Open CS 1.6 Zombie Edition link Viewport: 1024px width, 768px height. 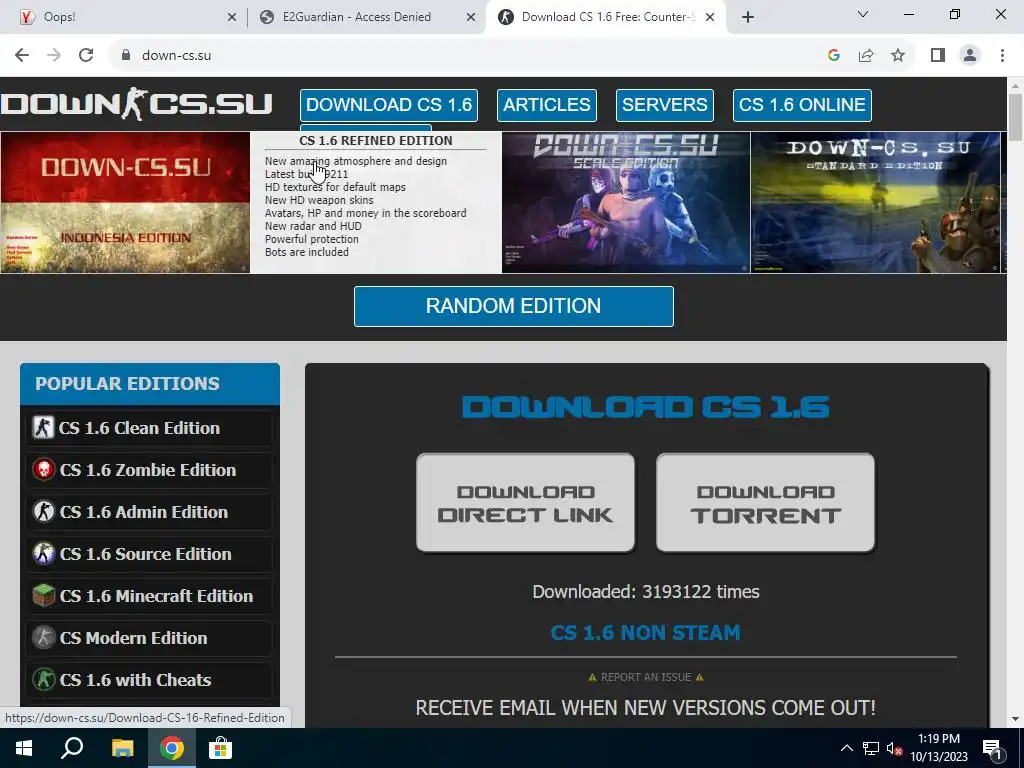[148, 470]
